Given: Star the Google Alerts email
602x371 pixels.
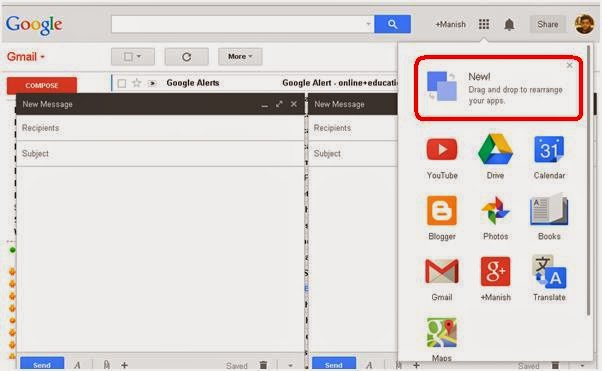Looking at the screenshot, I should click(136, 83).
